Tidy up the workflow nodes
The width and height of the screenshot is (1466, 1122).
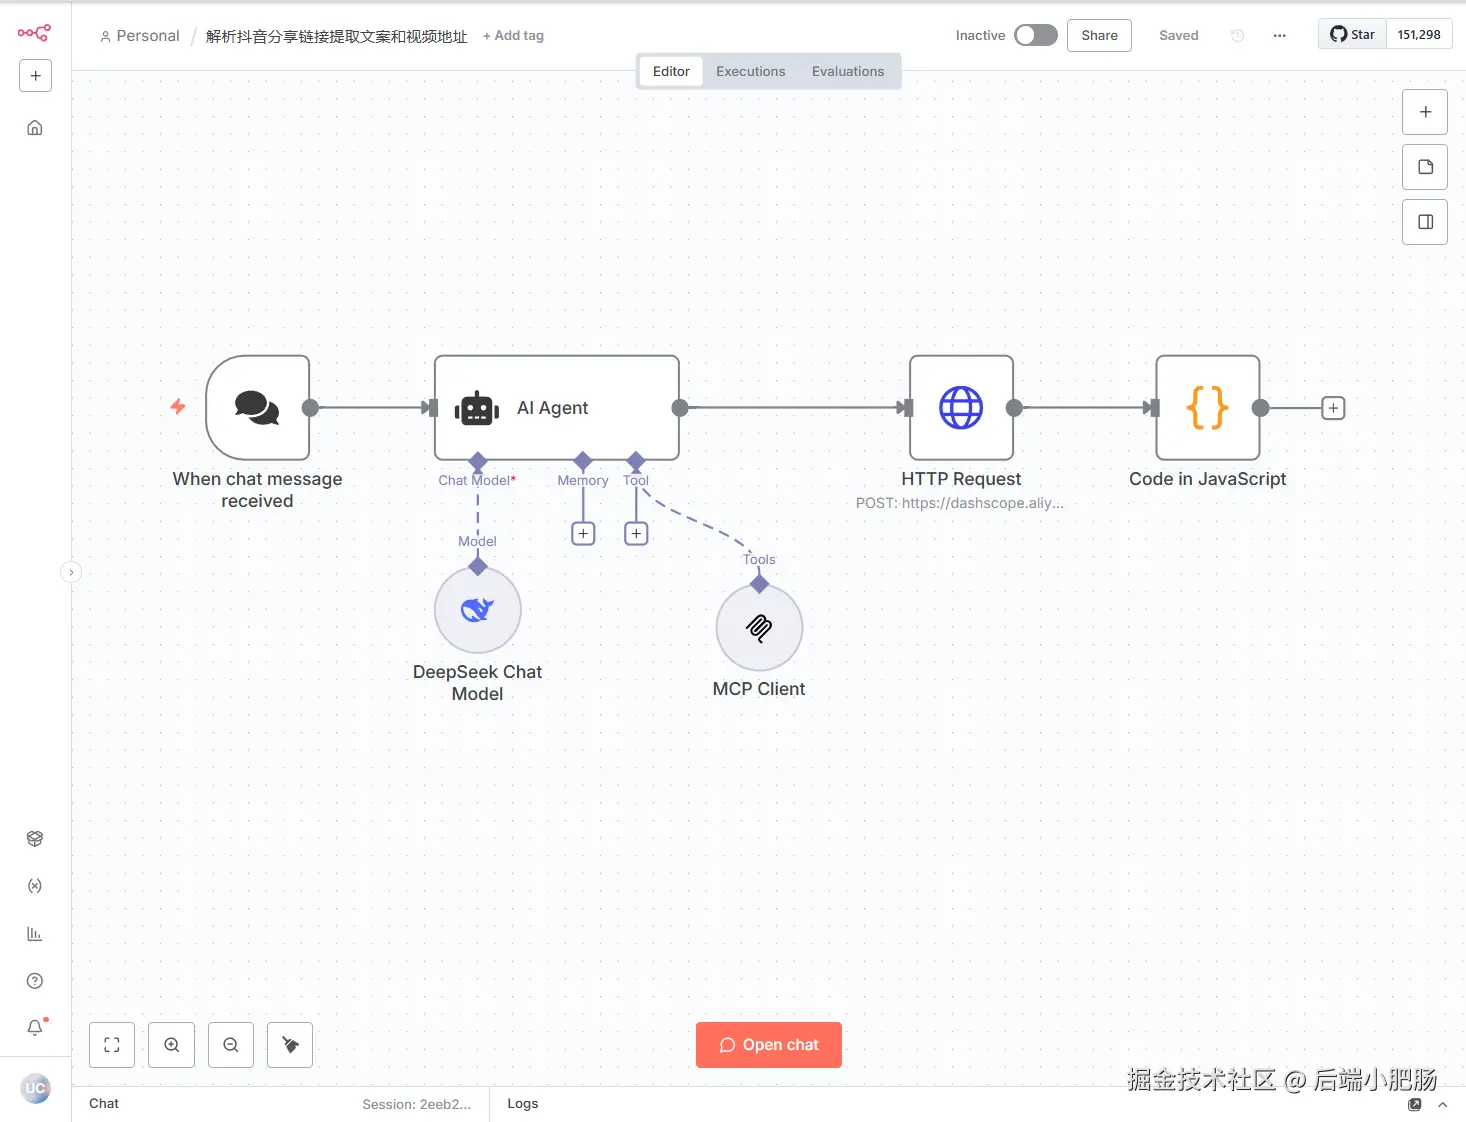pyautogui.click(x=290, y=1045)
